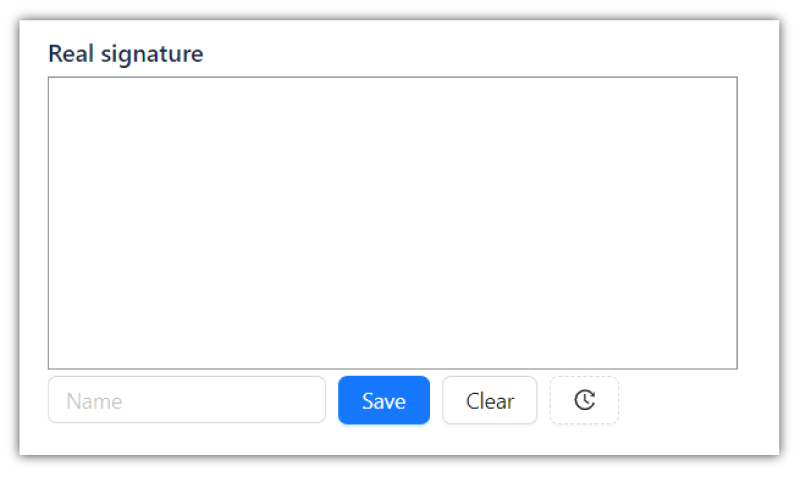Focus the Name input field
This screenshot has width=801, height=478.
point(187,400)
